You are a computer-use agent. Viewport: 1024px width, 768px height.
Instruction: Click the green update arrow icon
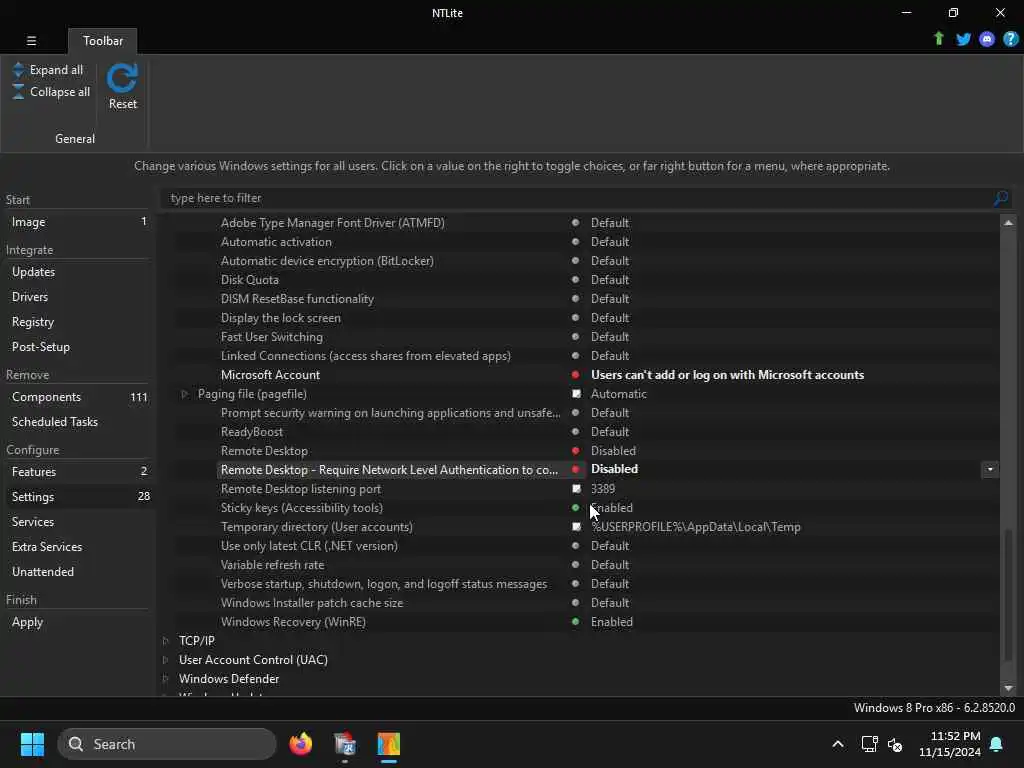coord(938,39)
